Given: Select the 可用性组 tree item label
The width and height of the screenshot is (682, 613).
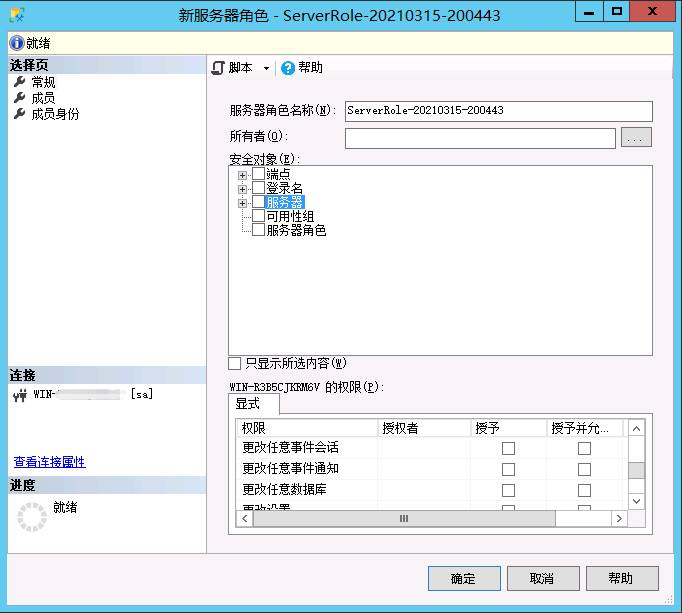Looking at the screenshot, I should tap(290, 216).
